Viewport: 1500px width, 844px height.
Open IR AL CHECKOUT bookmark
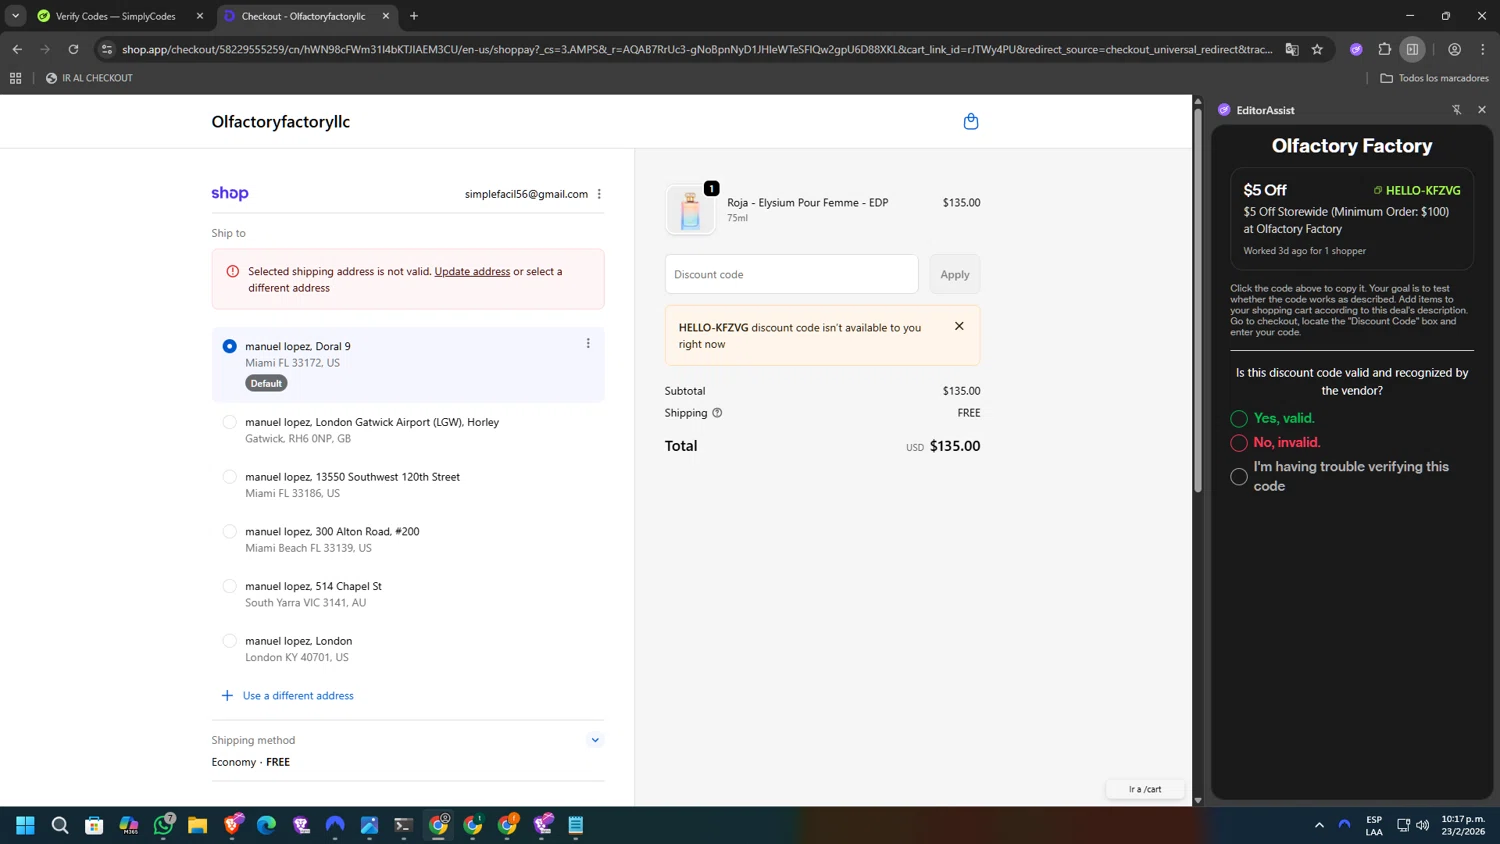coord(89,78)
